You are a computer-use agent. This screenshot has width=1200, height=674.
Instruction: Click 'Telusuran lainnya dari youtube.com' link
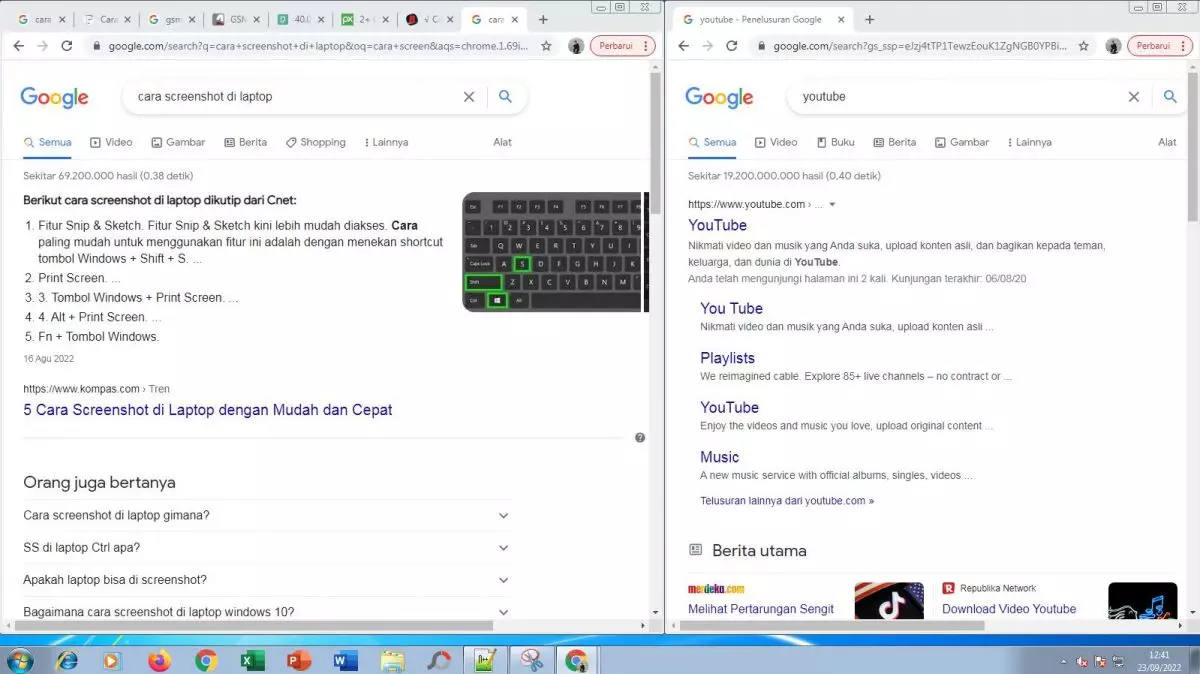787,501
